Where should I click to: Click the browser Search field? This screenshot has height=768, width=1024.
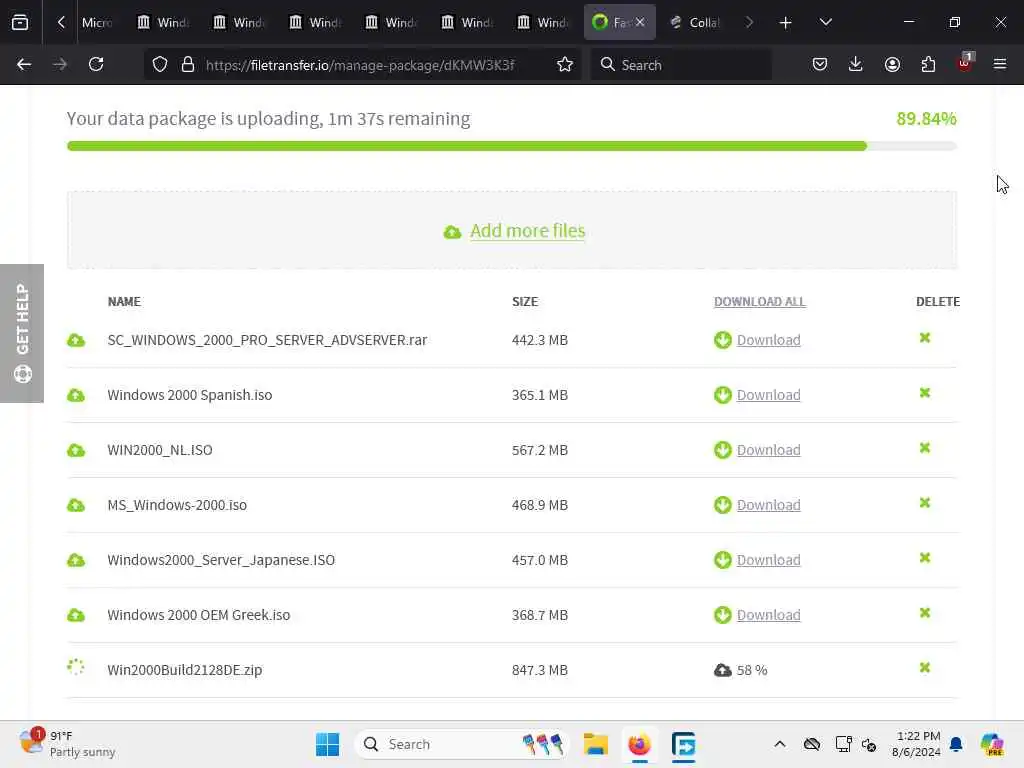coord(681,65)
